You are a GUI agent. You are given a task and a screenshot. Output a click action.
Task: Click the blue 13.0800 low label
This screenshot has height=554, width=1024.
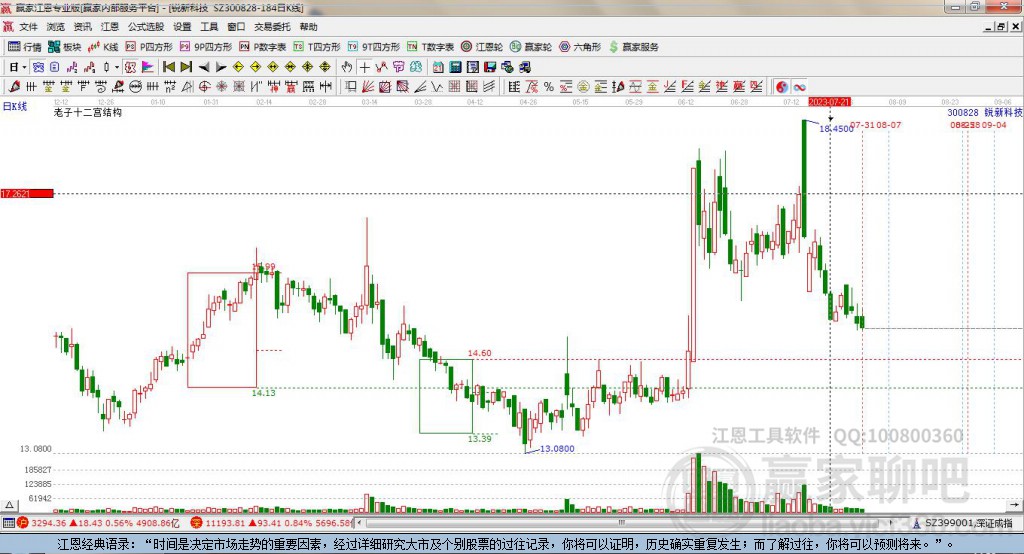[x=557, y=449]
